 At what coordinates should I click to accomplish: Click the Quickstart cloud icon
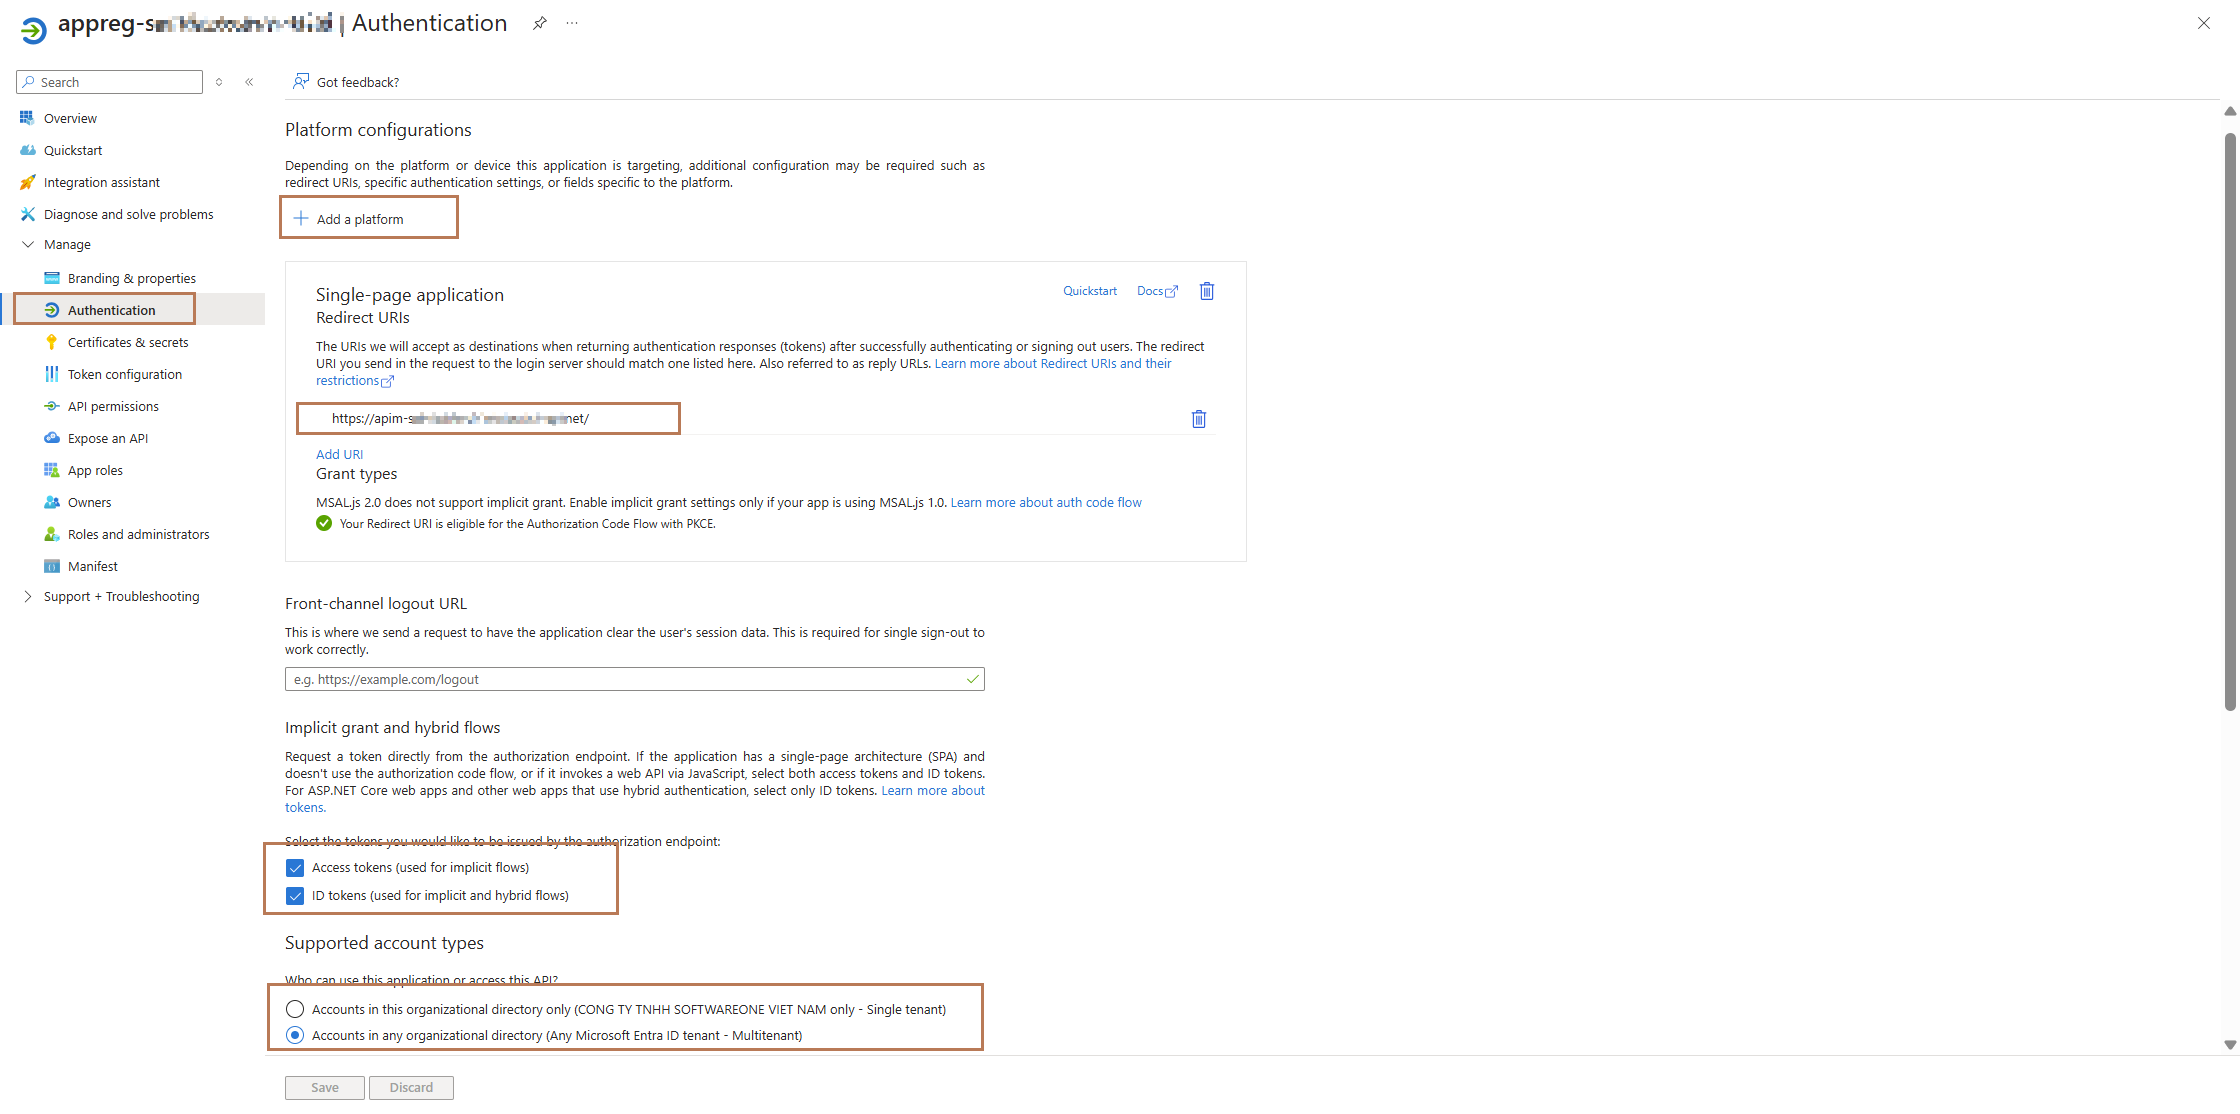pyautogui.click(x=27, y=150)
